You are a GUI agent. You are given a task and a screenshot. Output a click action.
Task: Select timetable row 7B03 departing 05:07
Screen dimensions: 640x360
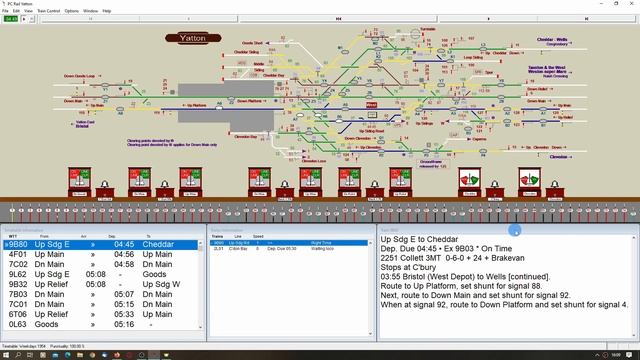click(100, 294)
